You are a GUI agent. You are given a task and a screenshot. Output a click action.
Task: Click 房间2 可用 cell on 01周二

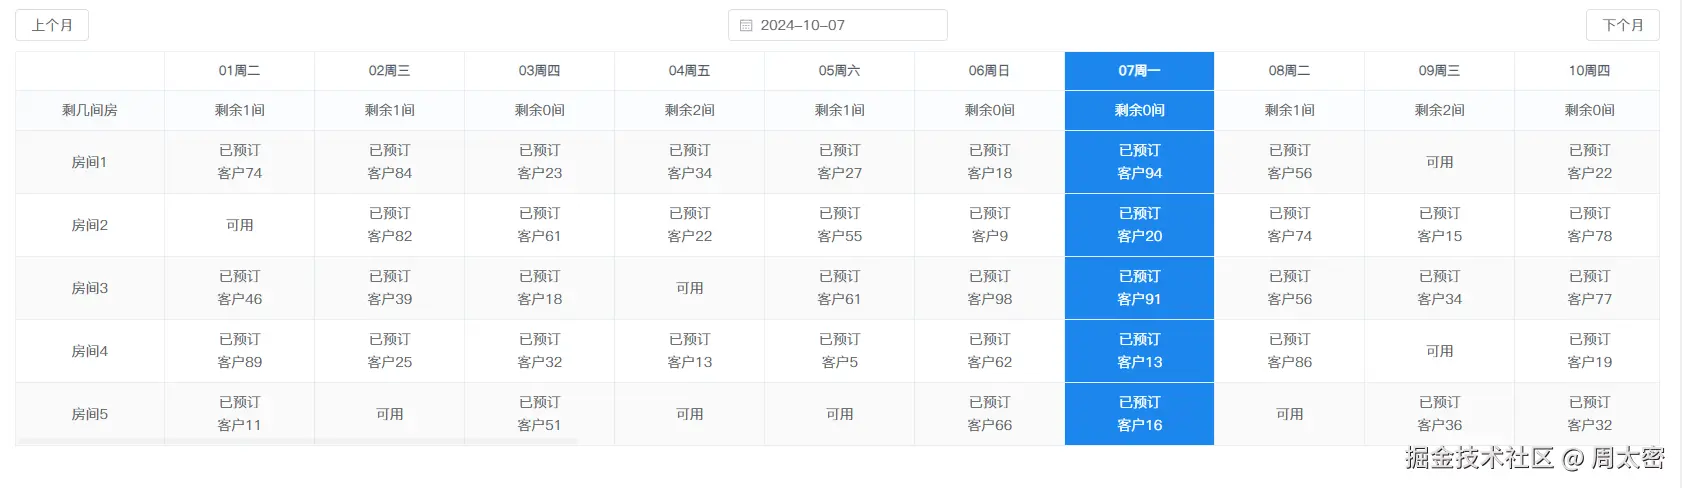[x=240, y=225]
